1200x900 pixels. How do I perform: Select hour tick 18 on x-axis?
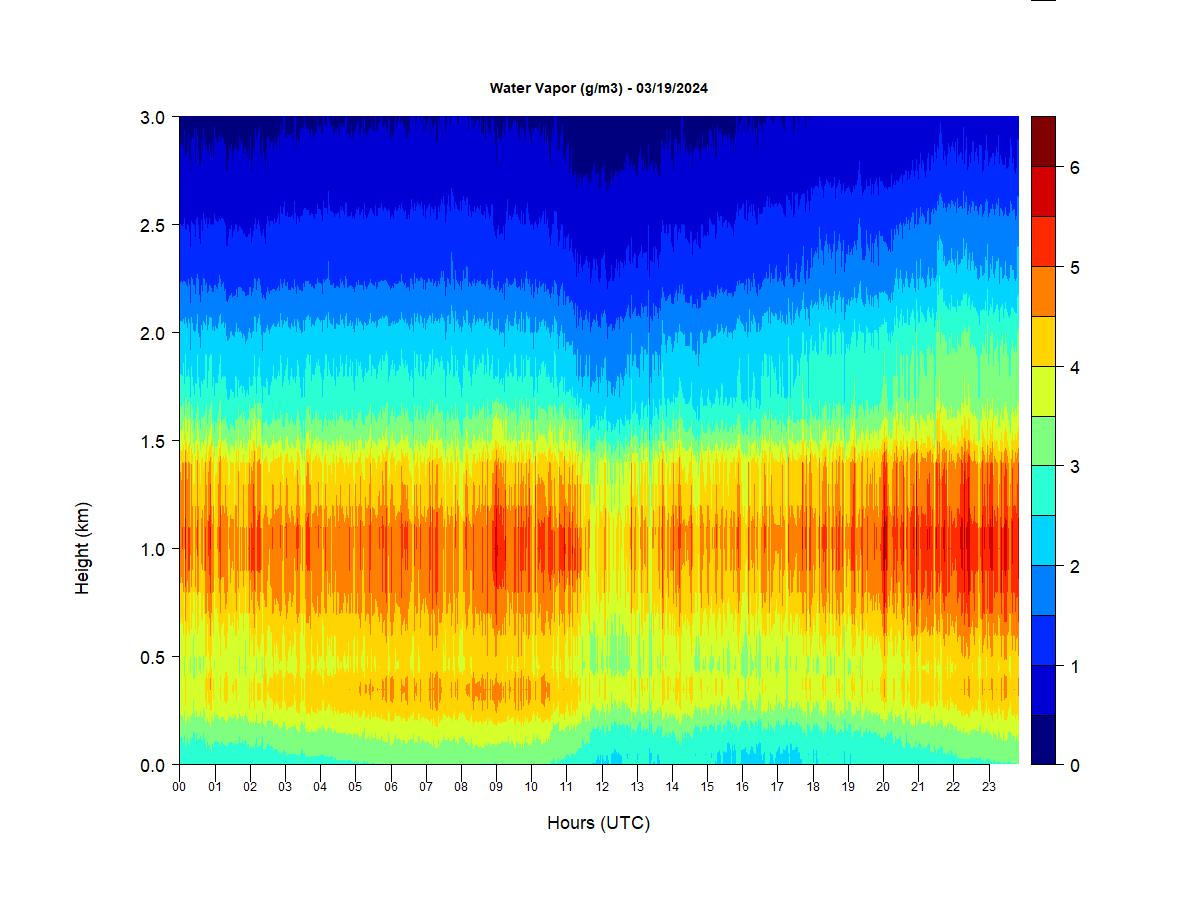click(813, 787)
